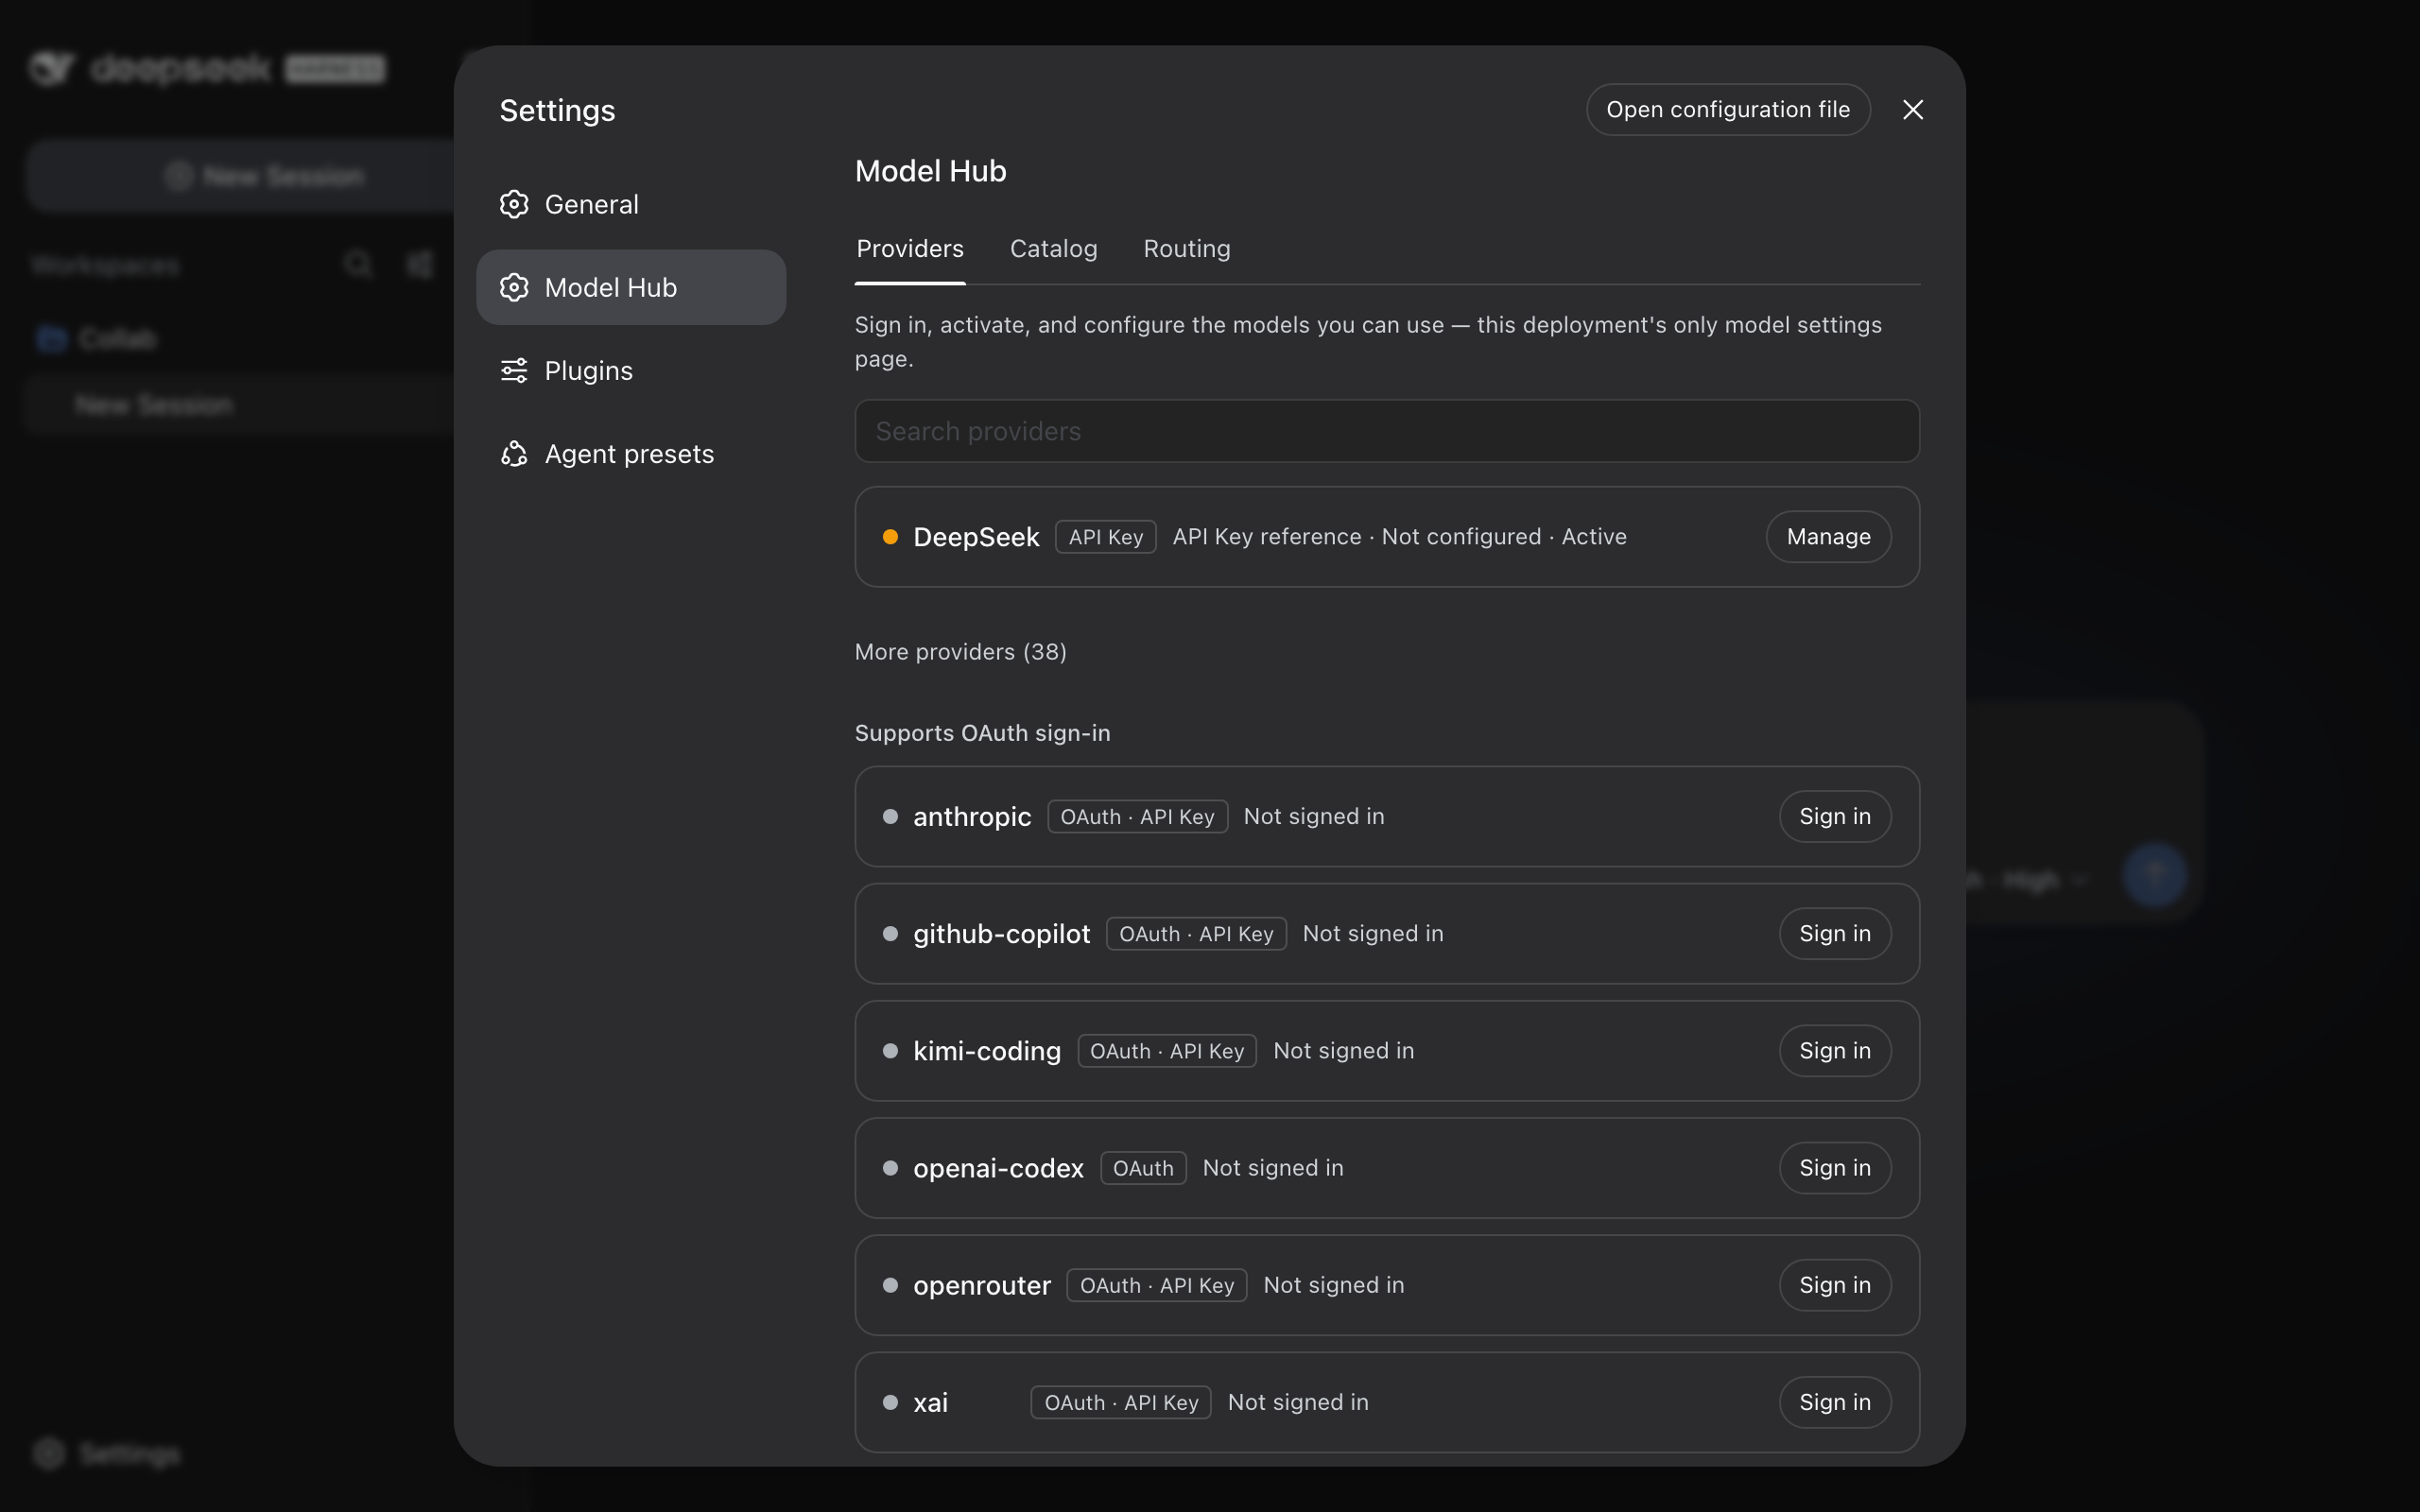2420x1512 pixels.
Task: Click the openrouter provider name
Action: [x=982, y=1285]
